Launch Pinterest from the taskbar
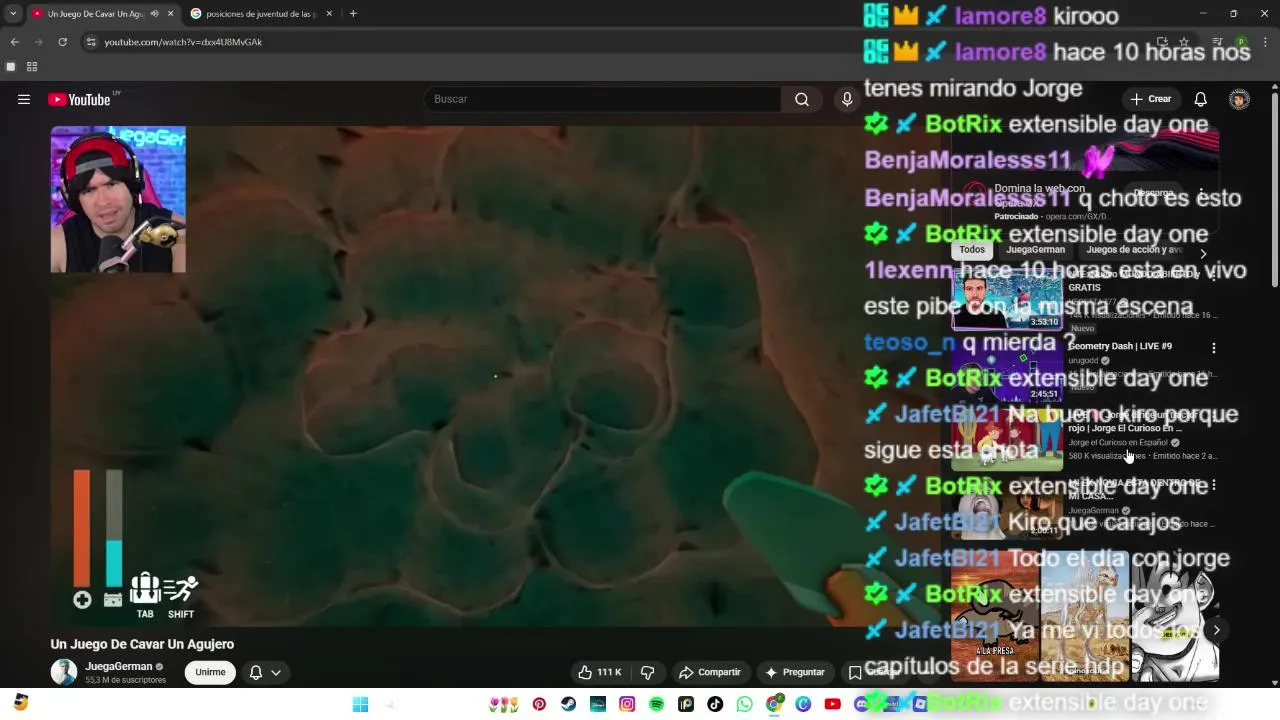The width and height of the screenshot is (1280, 720). tap(539, 704)
